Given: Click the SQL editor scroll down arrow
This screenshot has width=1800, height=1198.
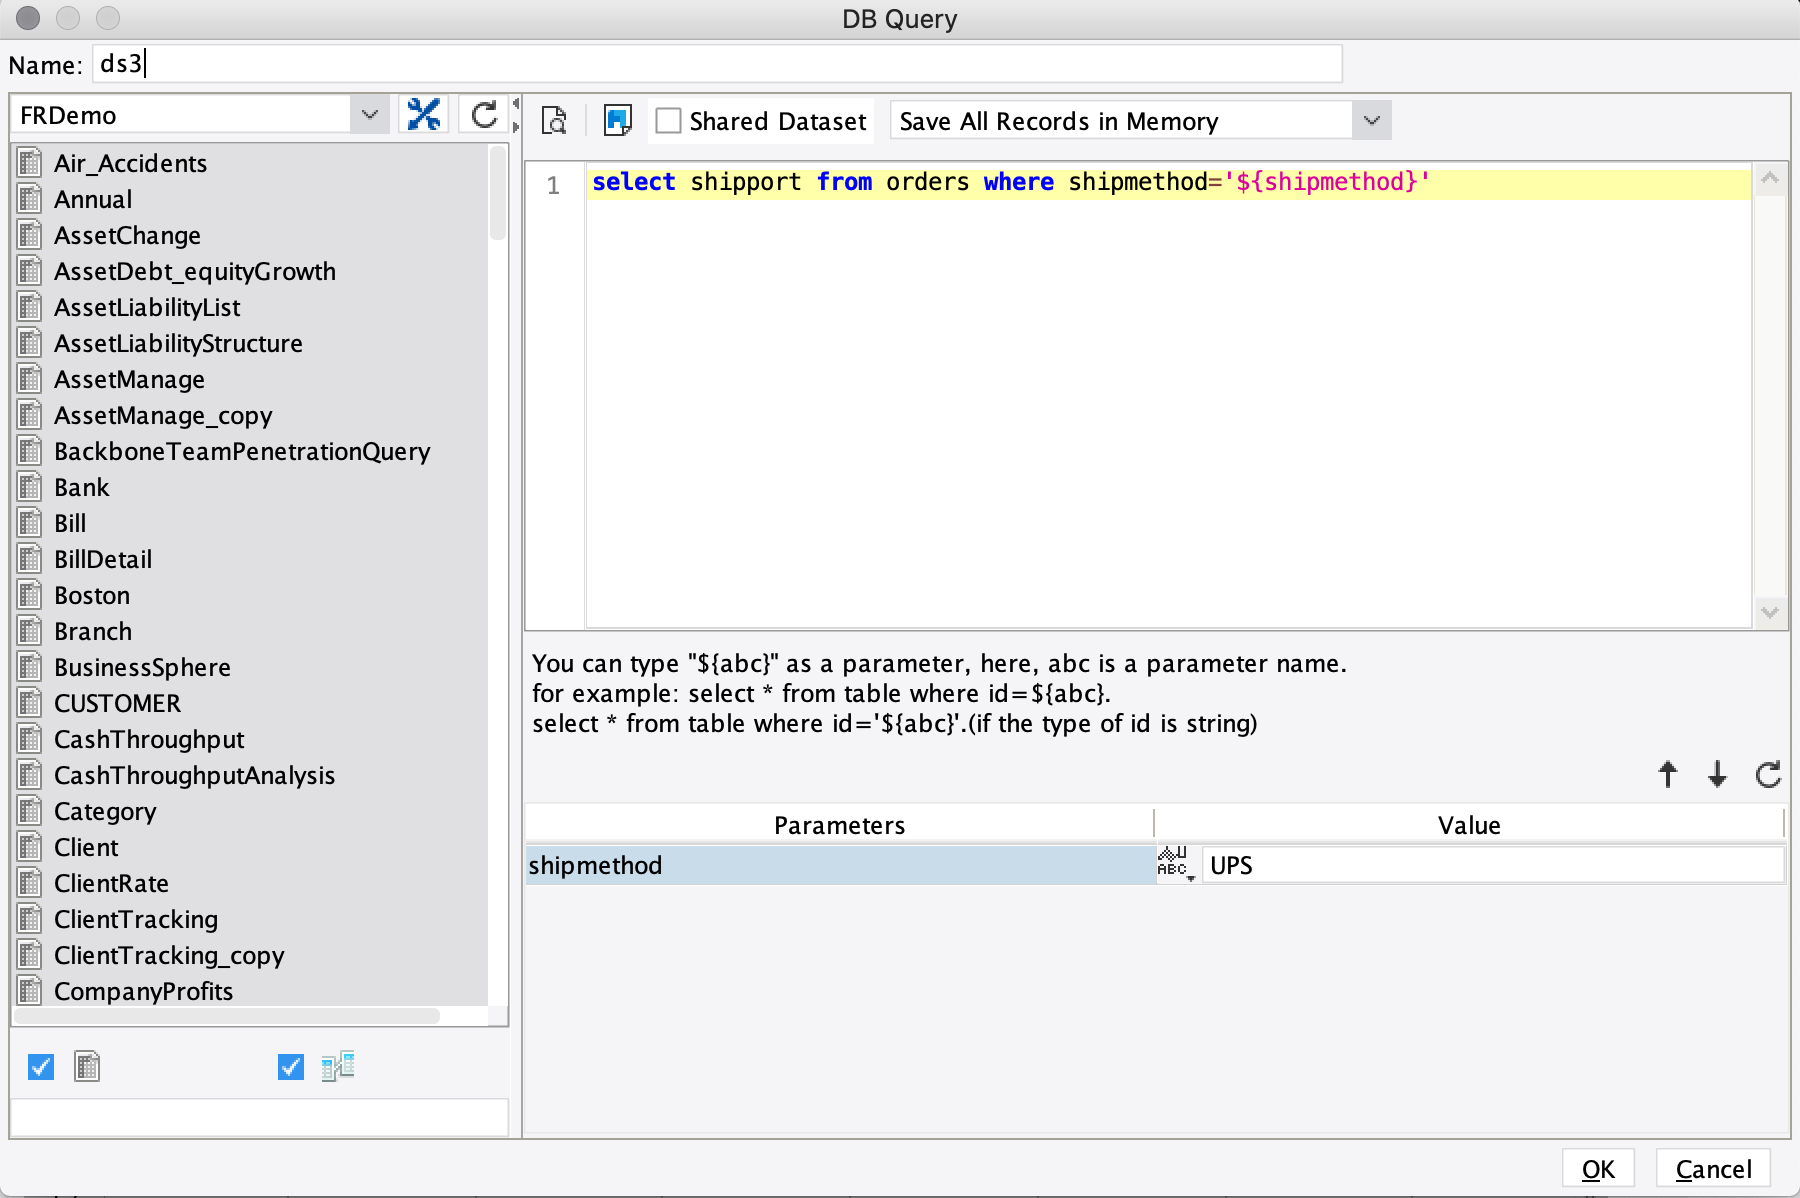Looking at the screenshot, I should point(1770,612).
